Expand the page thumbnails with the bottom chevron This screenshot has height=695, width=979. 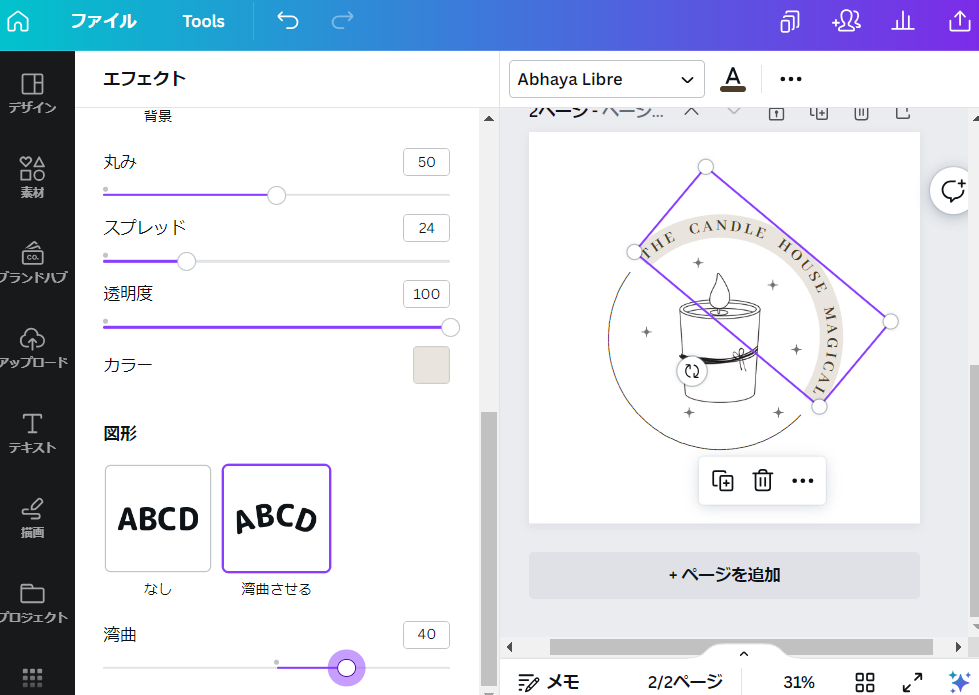click(744, 654)
